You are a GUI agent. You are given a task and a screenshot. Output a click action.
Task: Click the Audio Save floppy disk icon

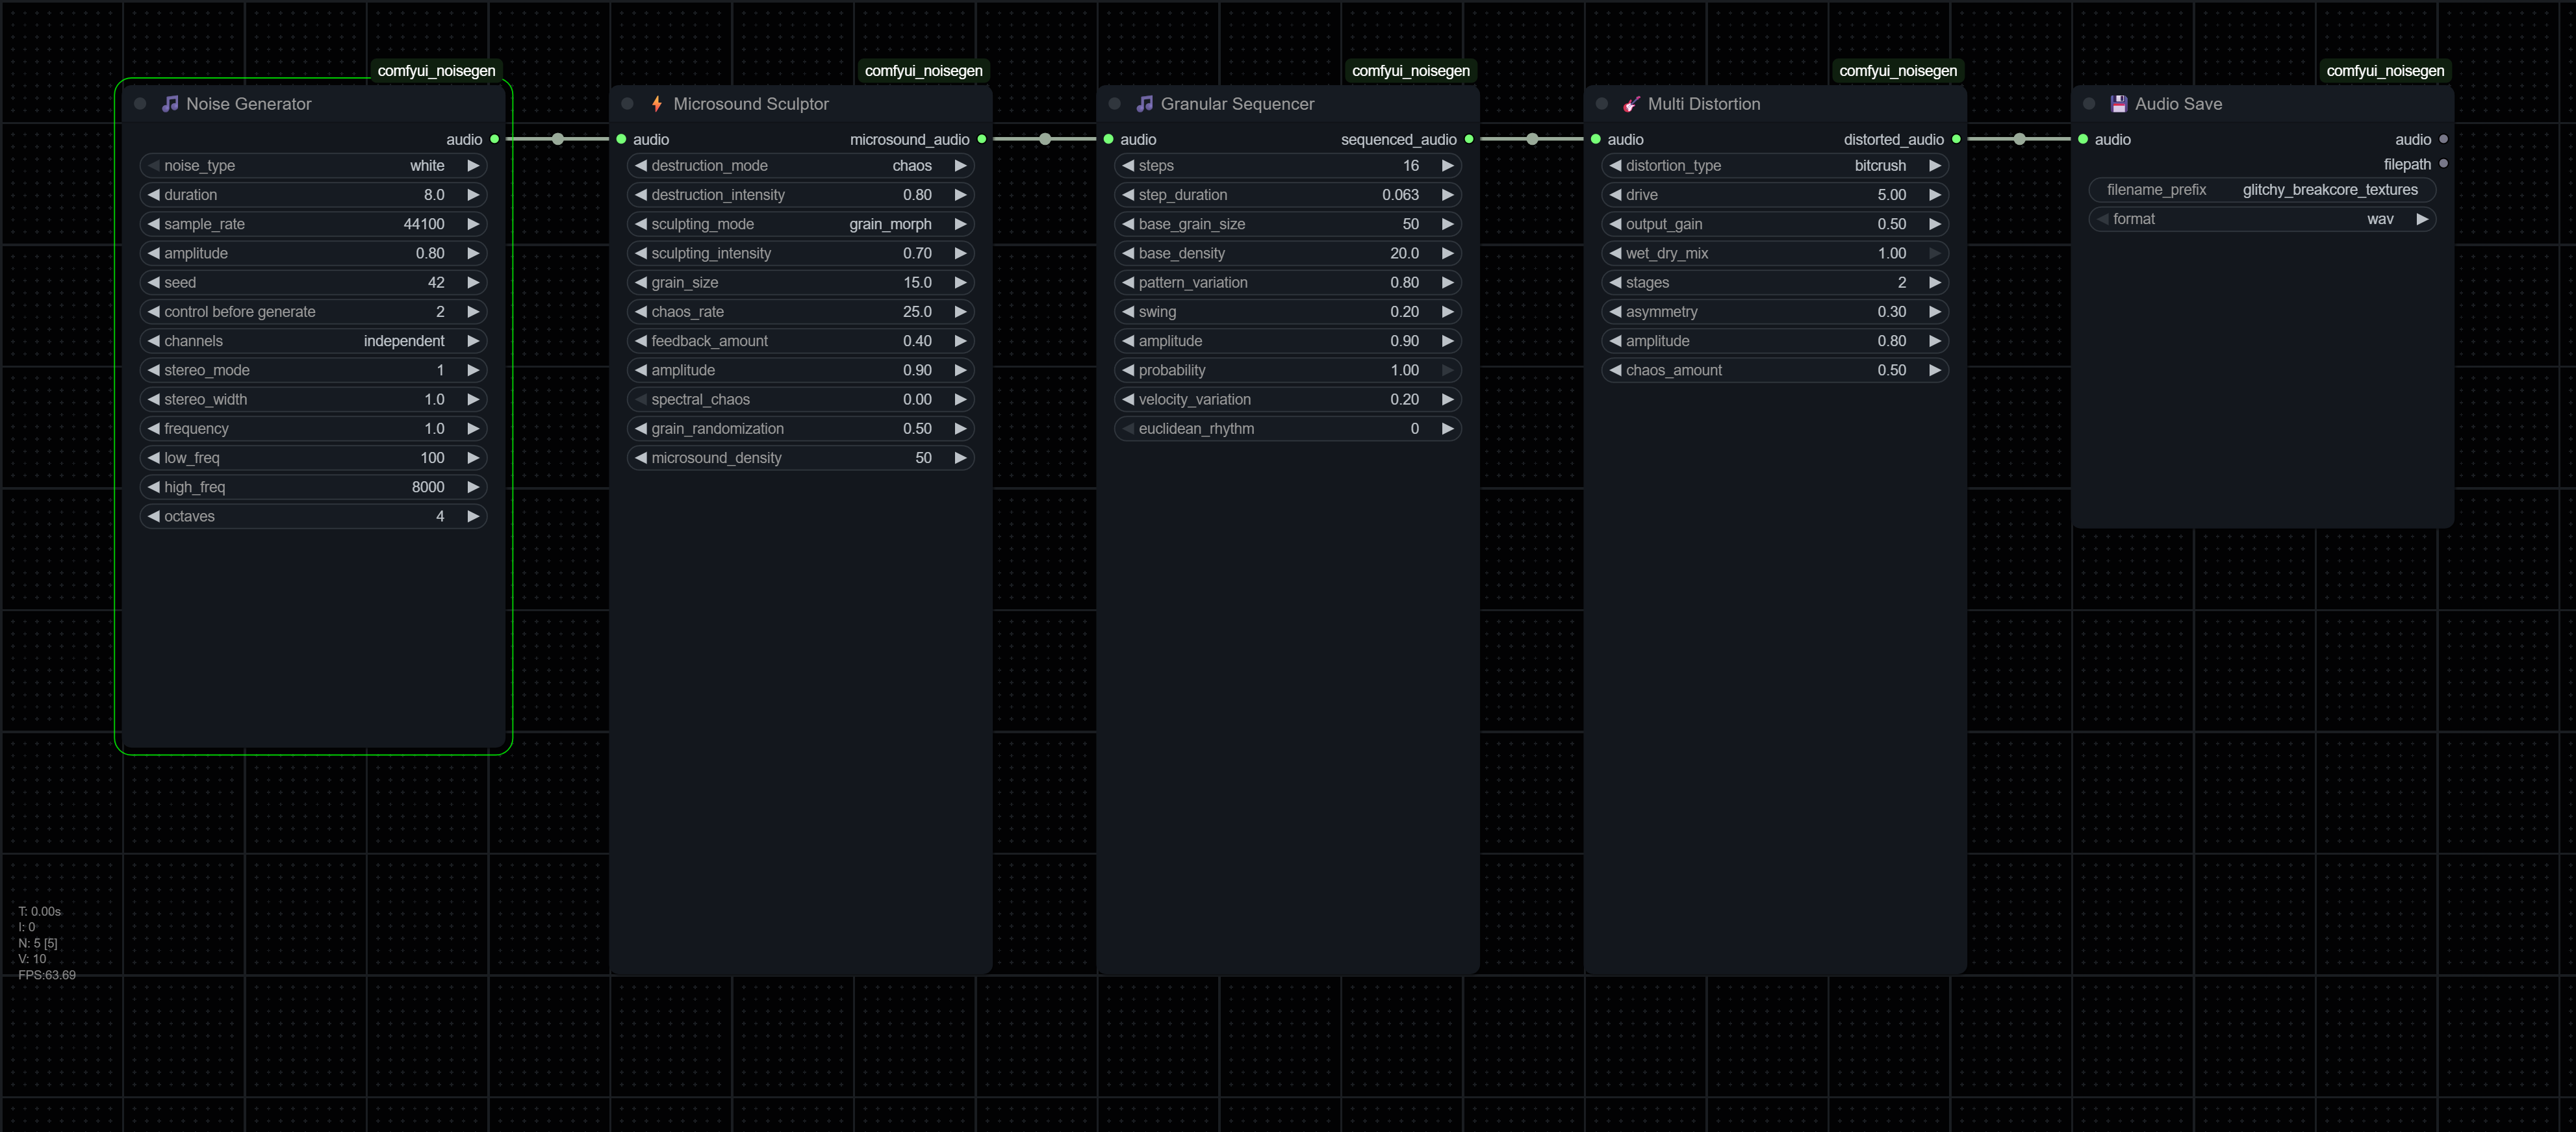coord(2118,104)
